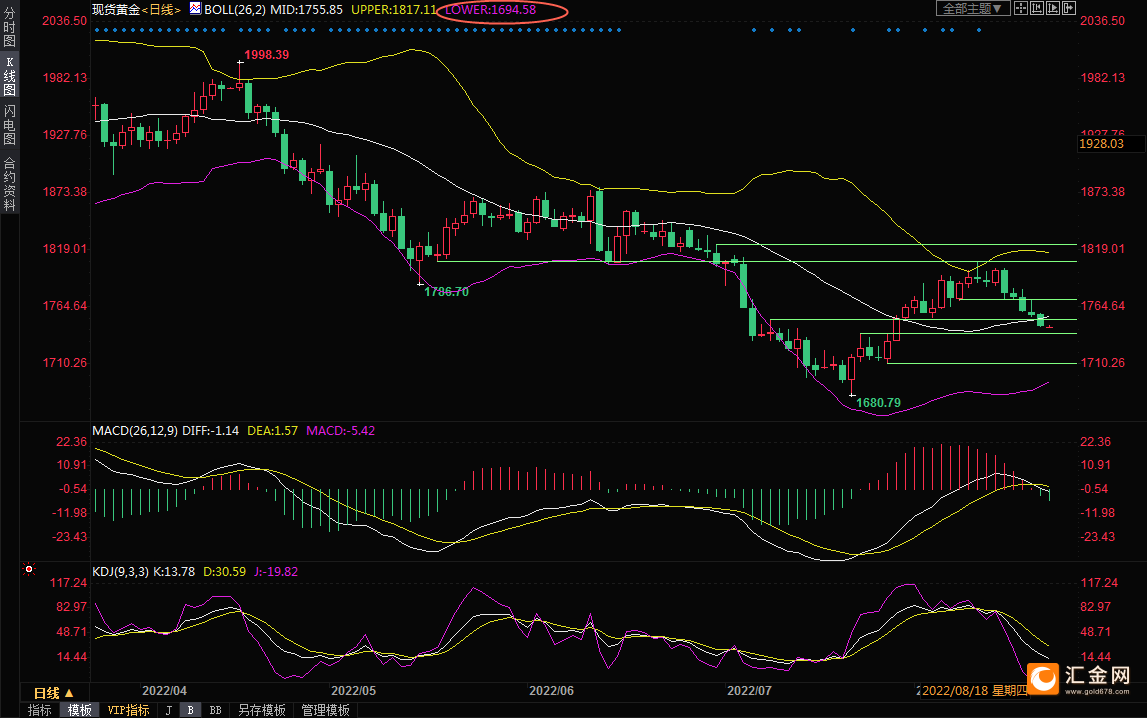Click the 1680.79 low price label
The width and height of the screenshot is (1147, 718).
point(879,403)
